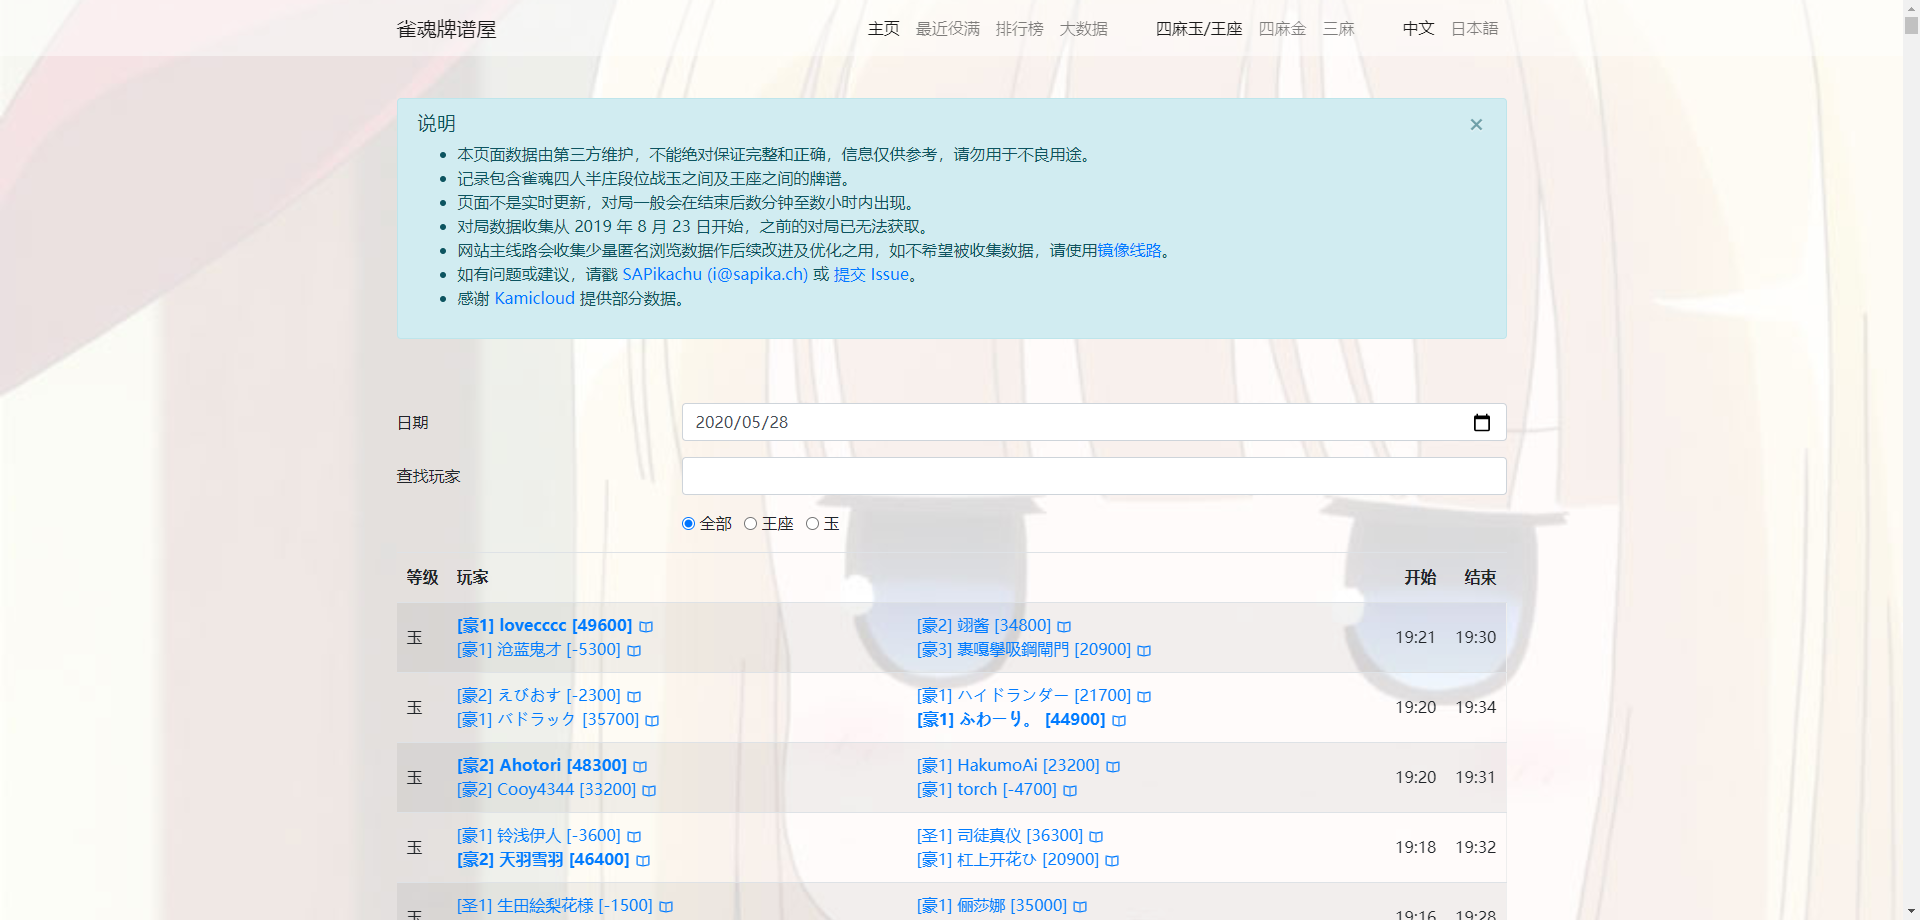Image resolution: width=1920 pixels, height=920 pixels.
Task: Open replay icon next to HakumoAi [23200]
Action: tap(1113, 767)
